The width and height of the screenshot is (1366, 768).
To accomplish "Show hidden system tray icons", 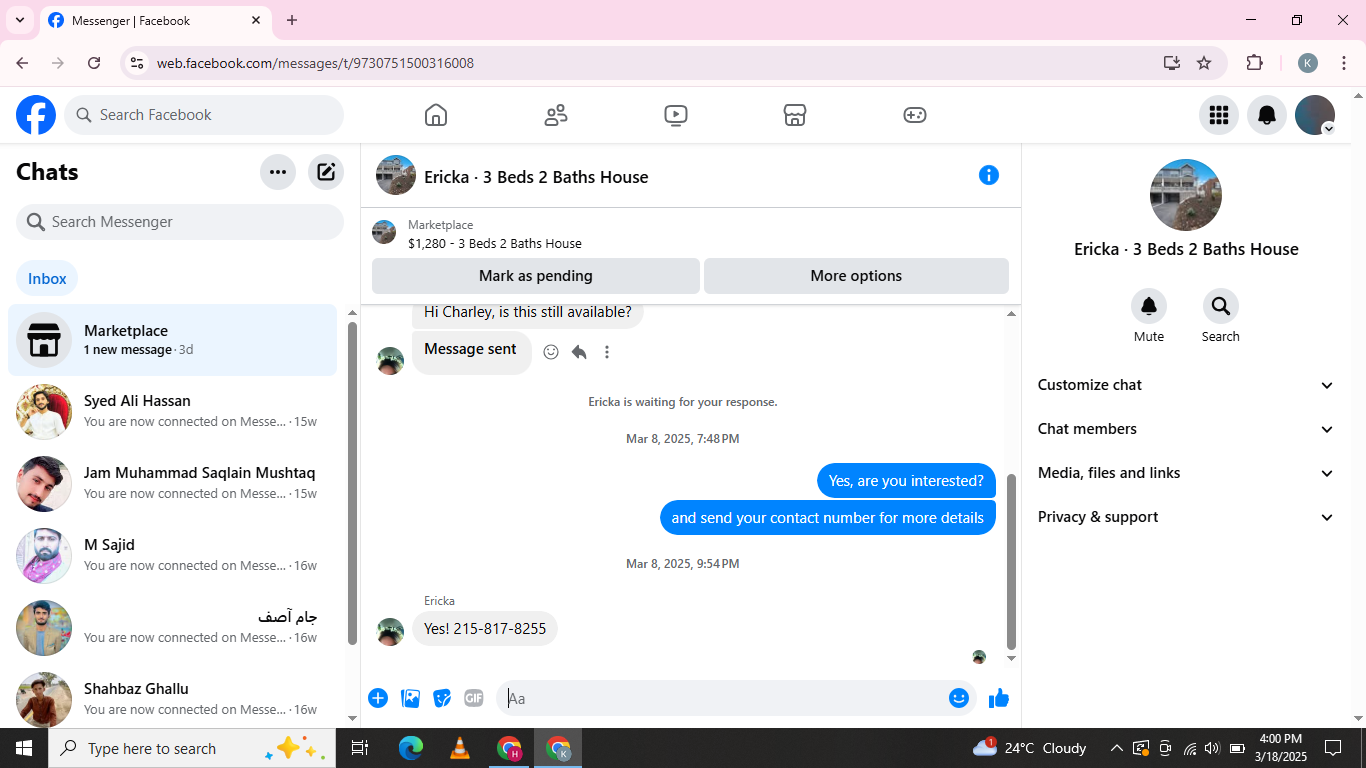I will (x=1116, y=748).
